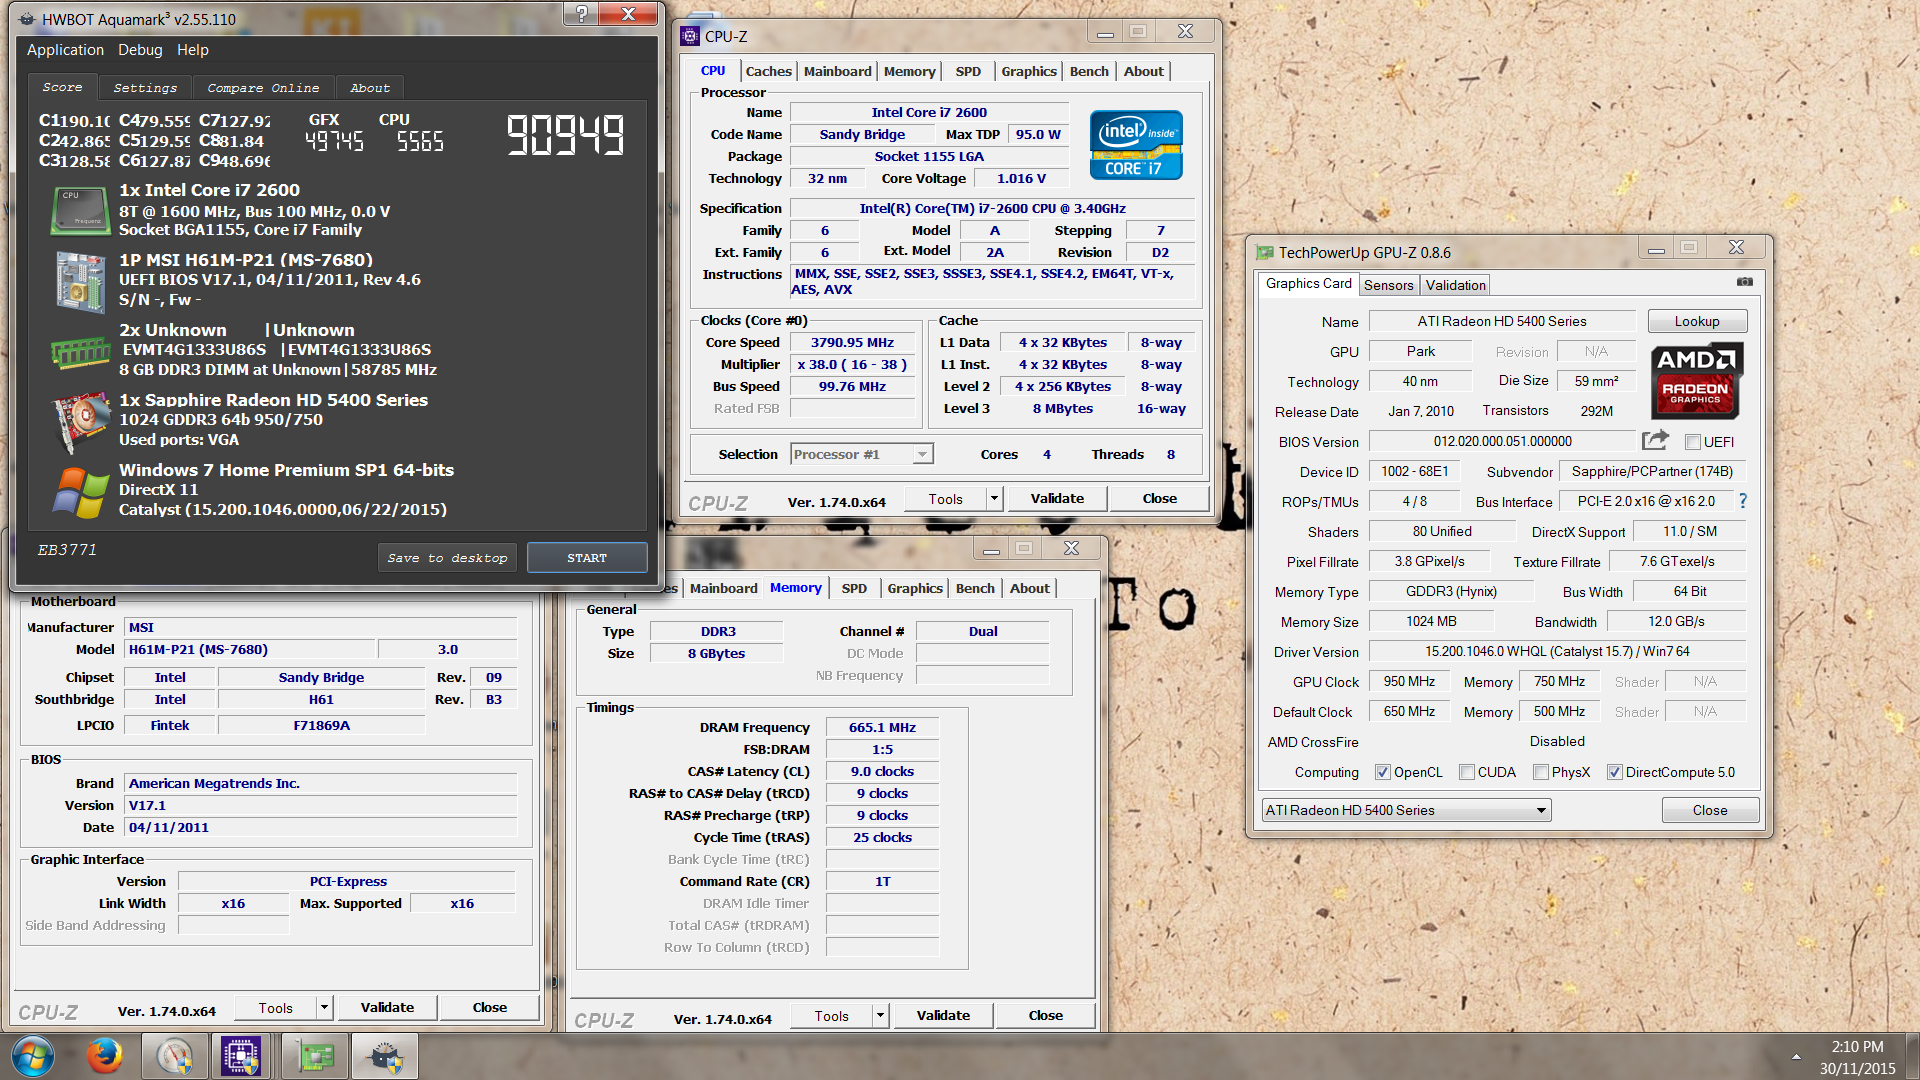
Task: Switch to the Settings tab in Aquamark
Action: [145, 88]
